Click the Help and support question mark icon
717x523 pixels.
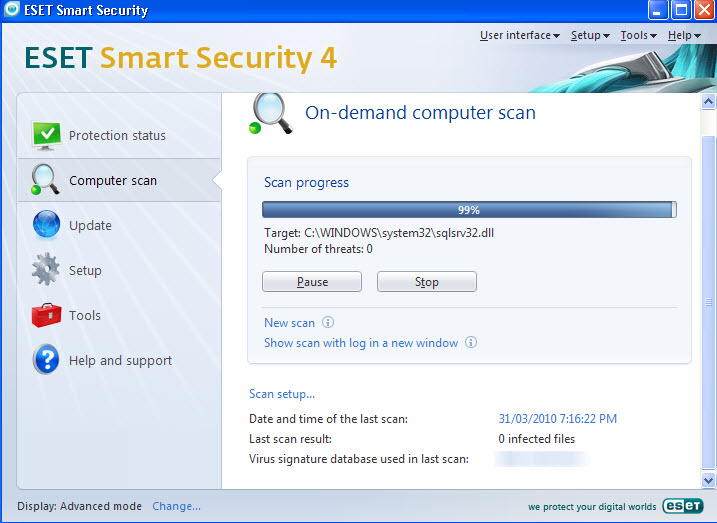coord(46,359)
